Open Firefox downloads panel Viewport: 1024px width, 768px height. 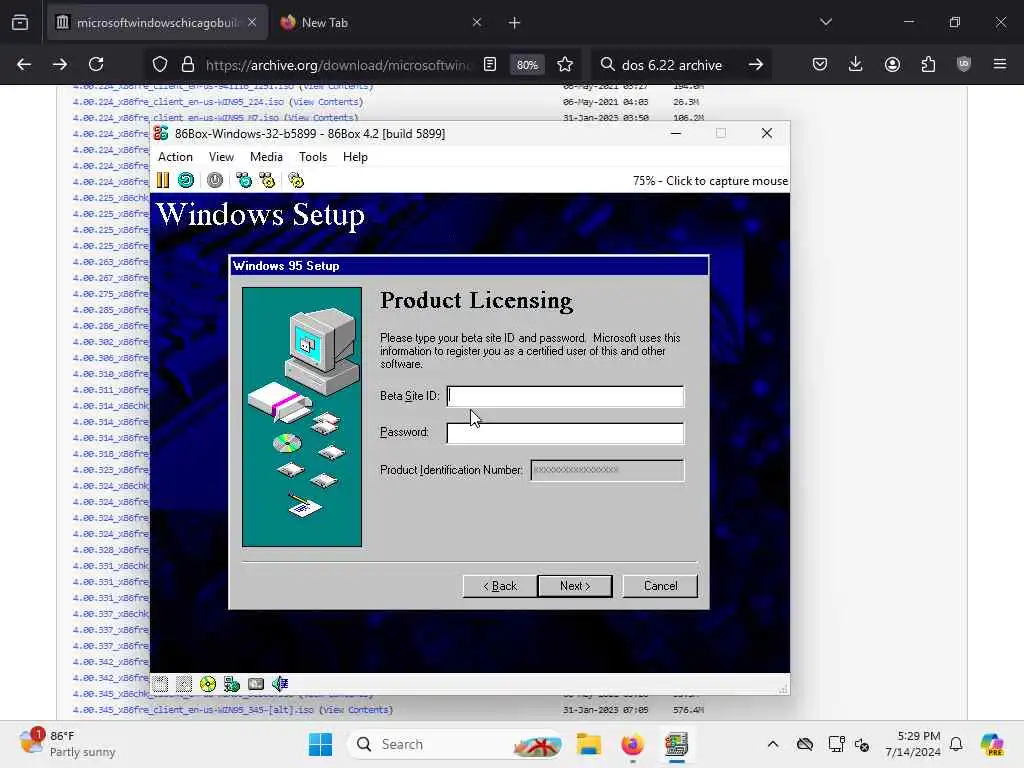point(856,64)
